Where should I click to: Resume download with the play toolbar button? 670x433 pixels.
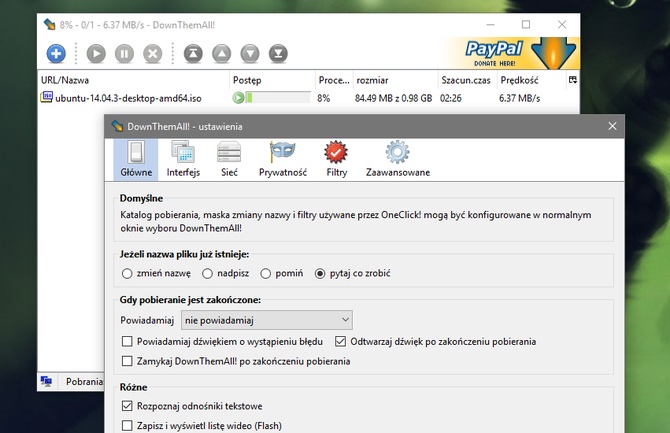96,54
